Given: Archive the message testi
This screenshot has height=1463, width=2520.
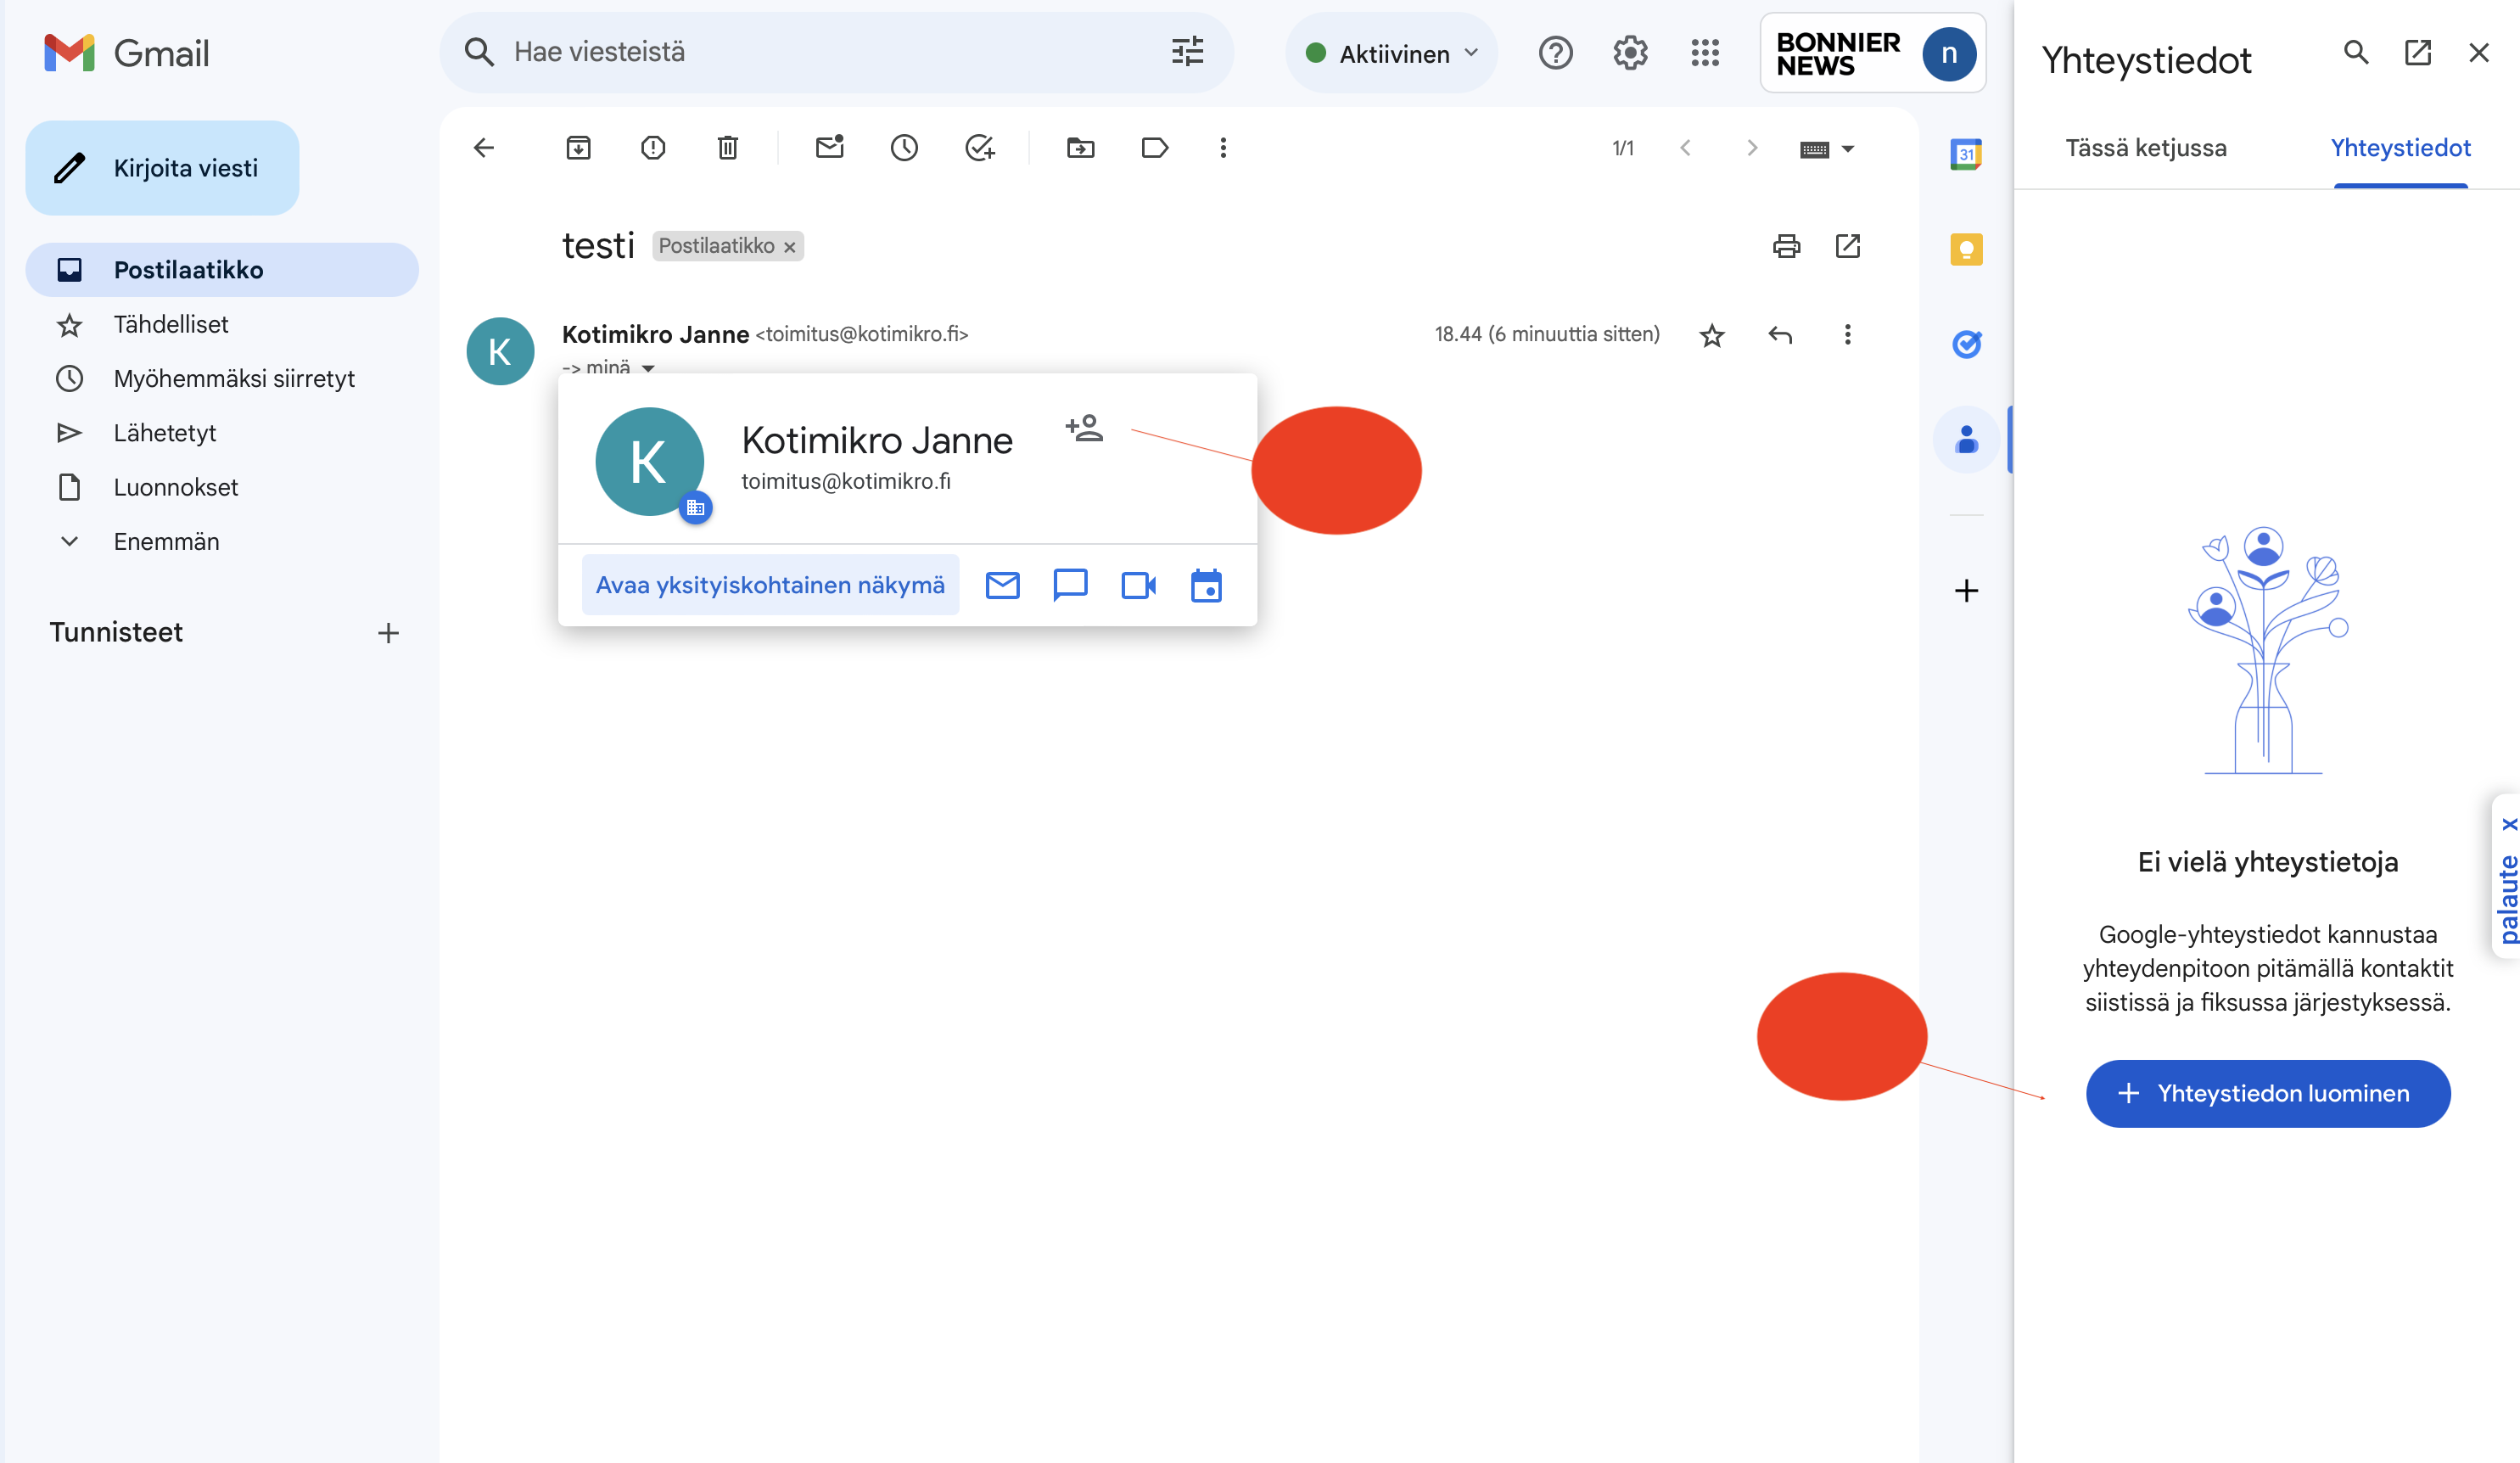Looking at the screenshot, I should tap(578, 147).
